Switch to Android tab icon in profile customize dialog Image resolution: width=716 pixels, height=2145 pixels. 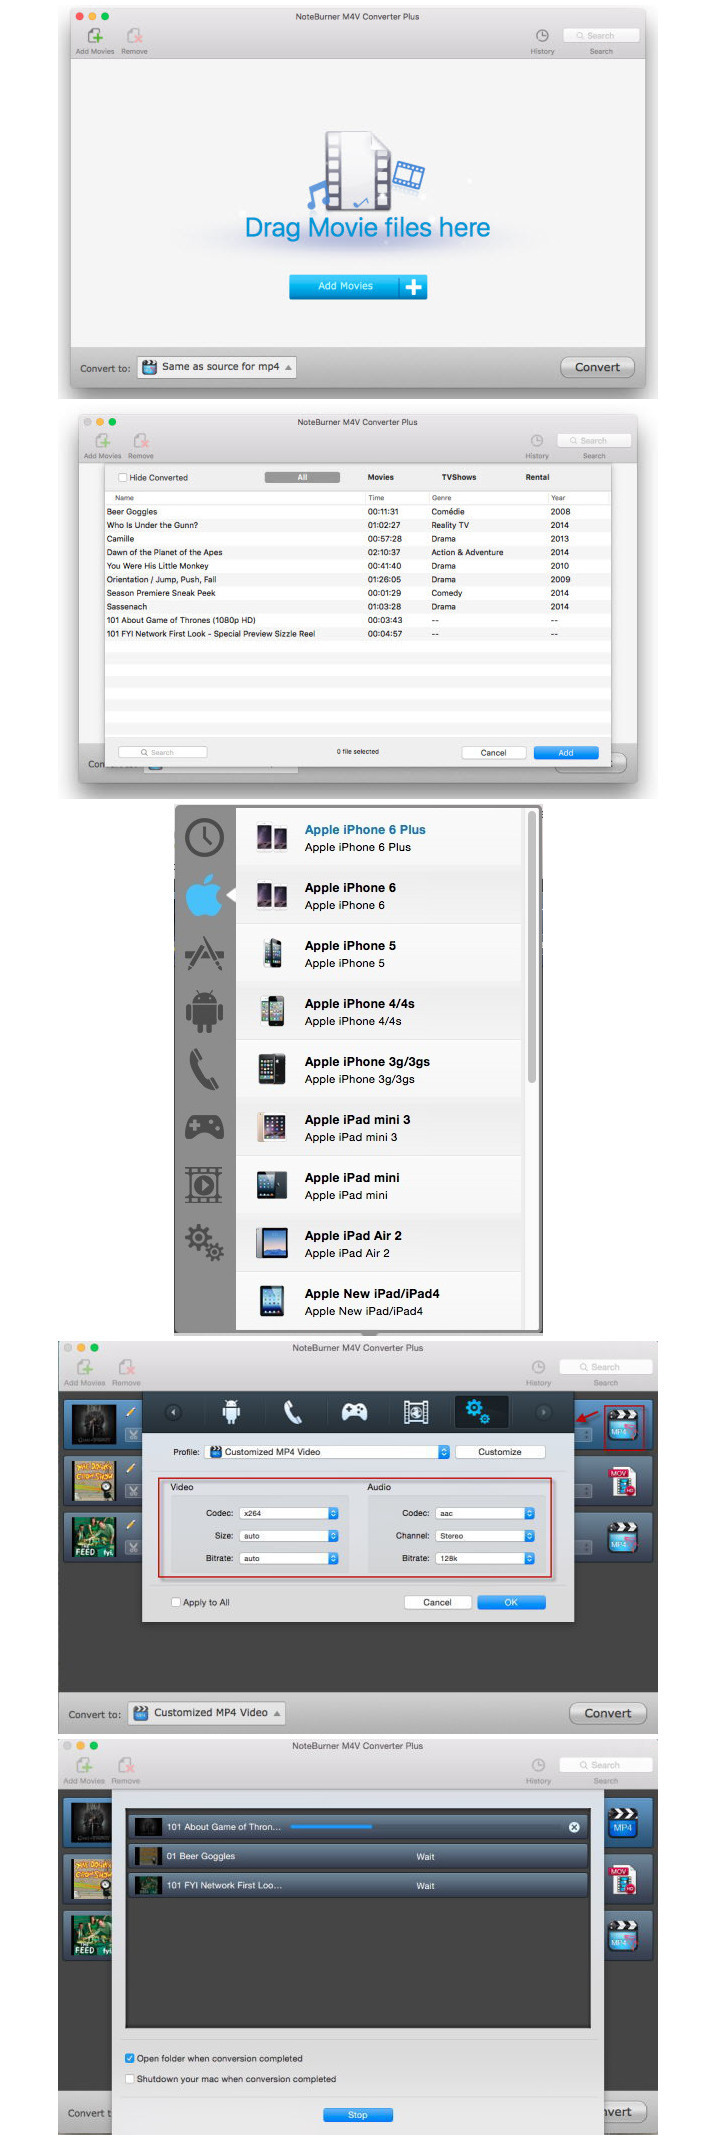[x=232, y=1412]
